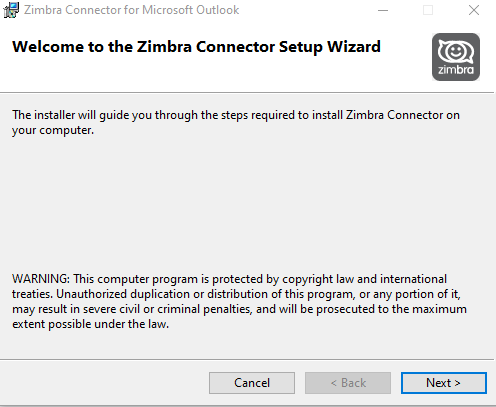This screenshot has width=496, height=407.
Task: Click the 'Welcome to the Zimbra Connector' heading
Action: point(196,47)
